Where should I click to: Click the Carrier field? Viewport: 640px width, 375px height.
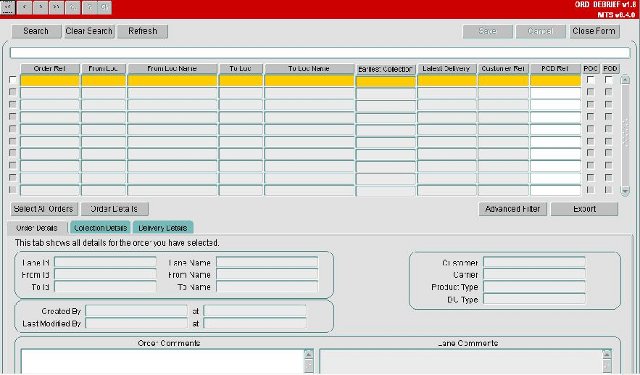click(x=534, y=274)
